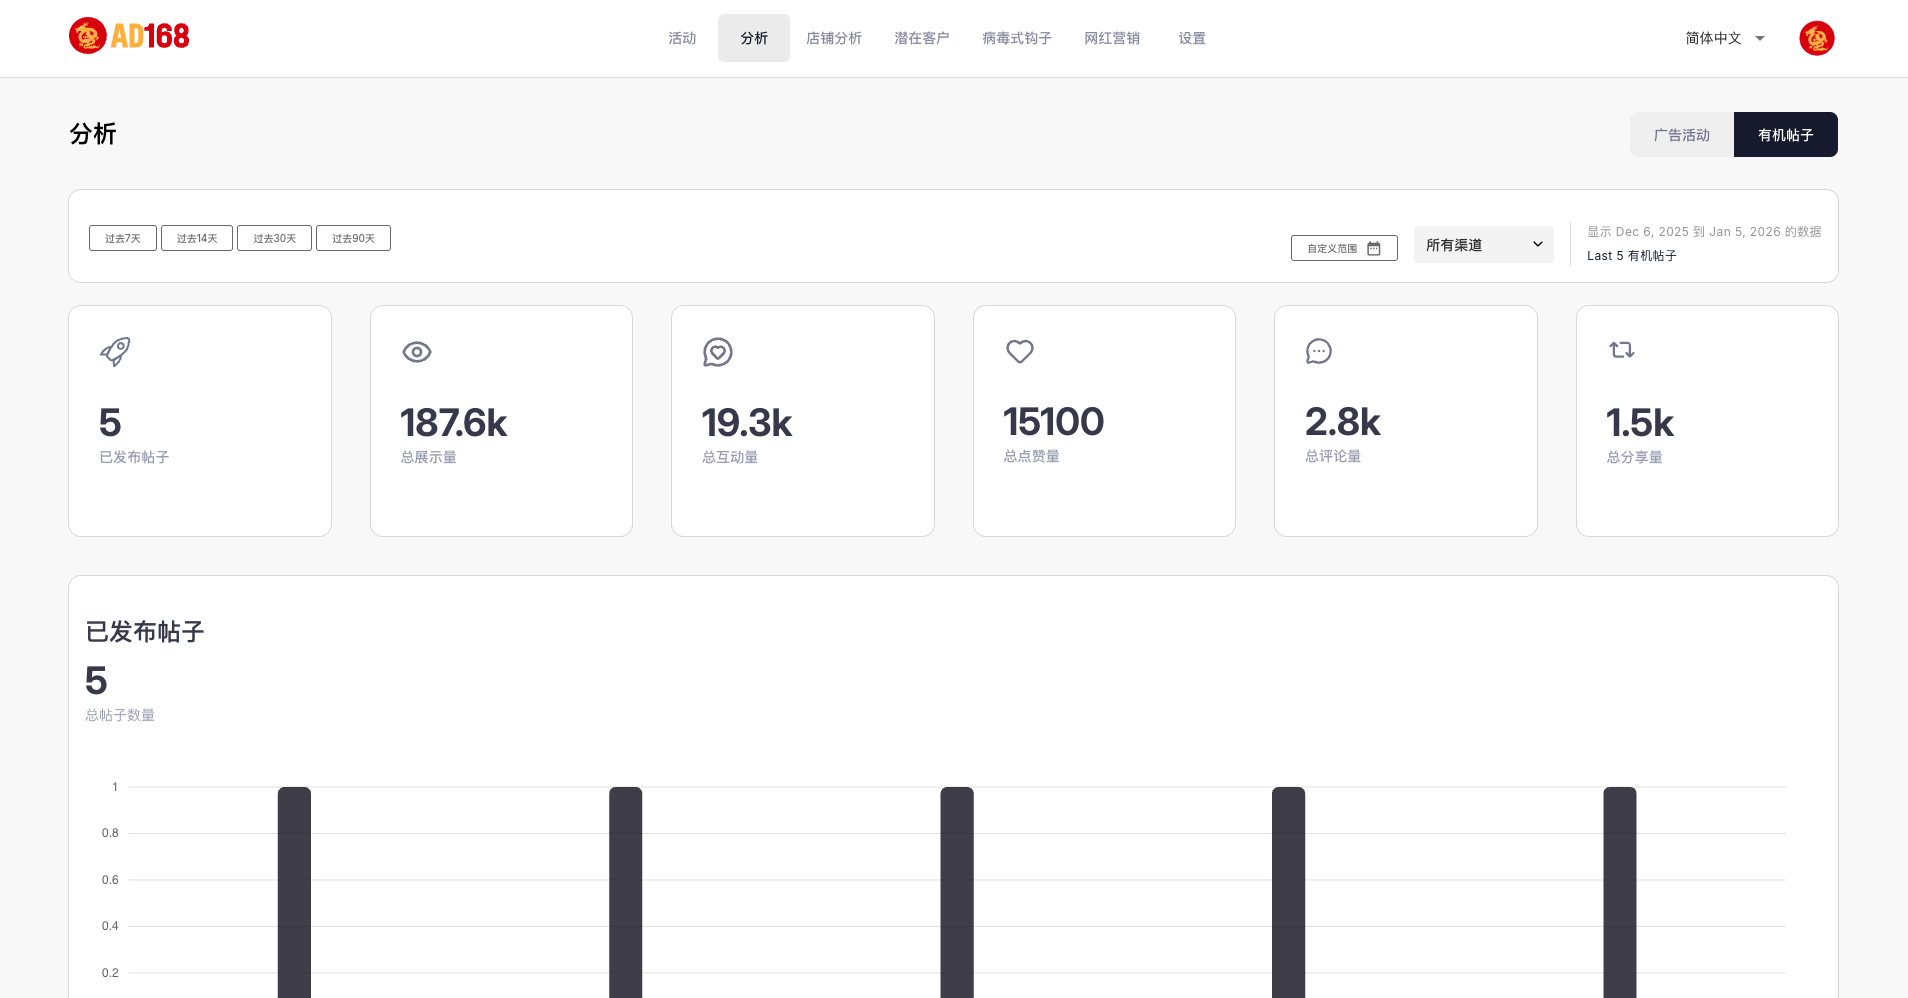
Task: Click the heart bubble icon on 总互动量 card
Action: coord(718,352)
